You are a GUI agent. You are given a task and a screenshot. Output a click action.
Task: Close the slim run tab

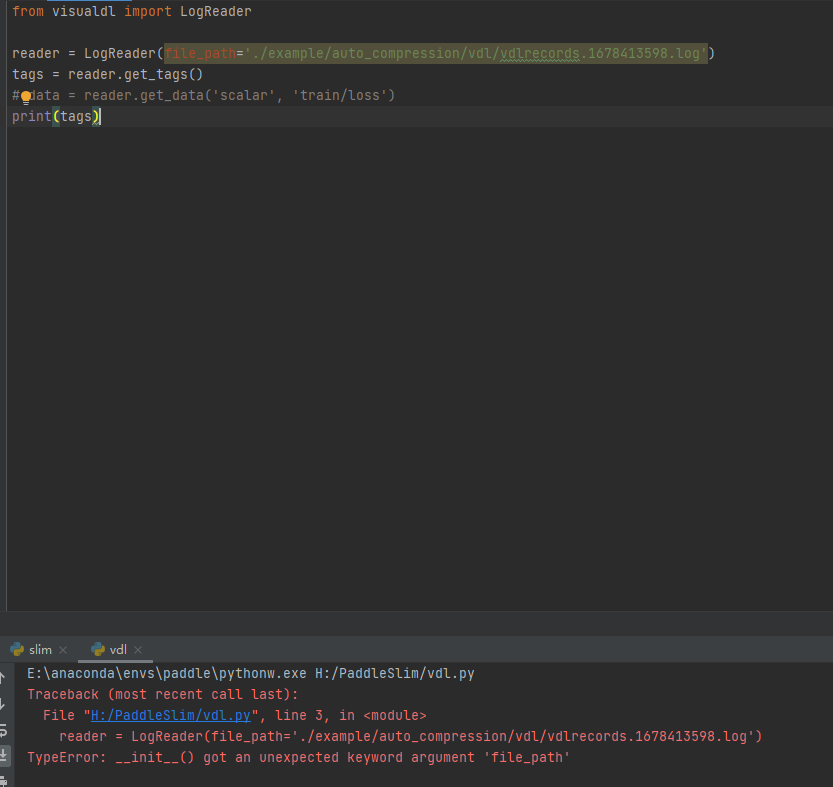tap(62, 648)
